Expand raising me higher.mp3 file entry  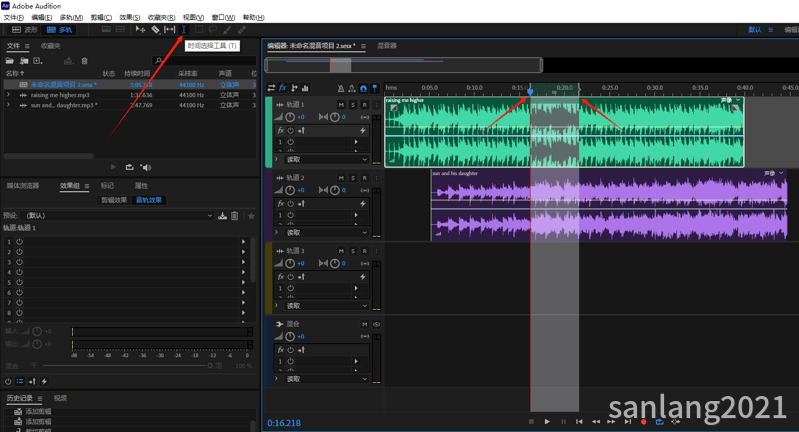click(8, 95)
